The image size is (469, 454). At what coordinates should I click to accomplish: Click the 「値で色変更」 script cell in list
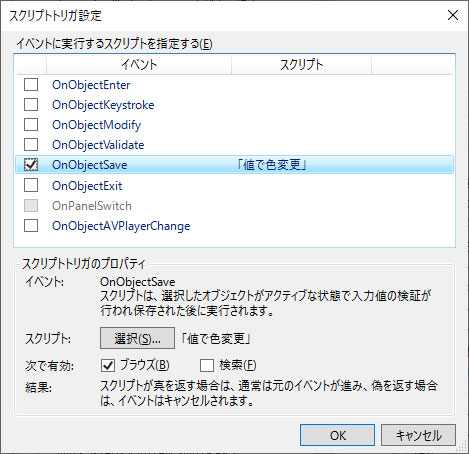click(x=272, y=165)
